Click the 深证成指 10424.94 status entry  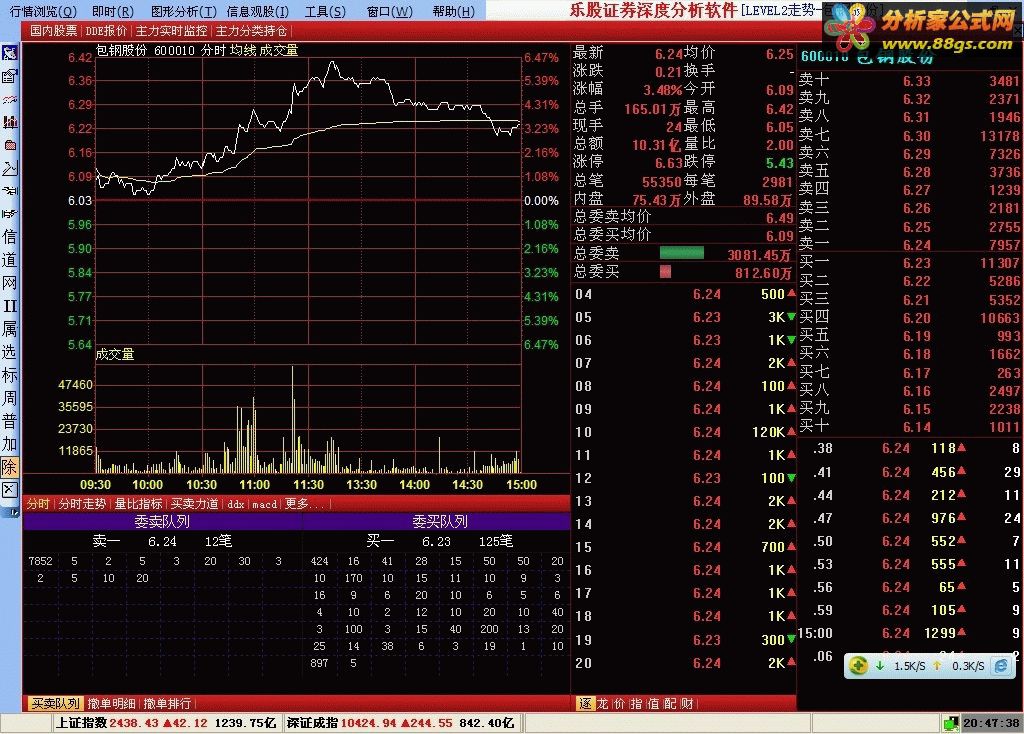400,723
